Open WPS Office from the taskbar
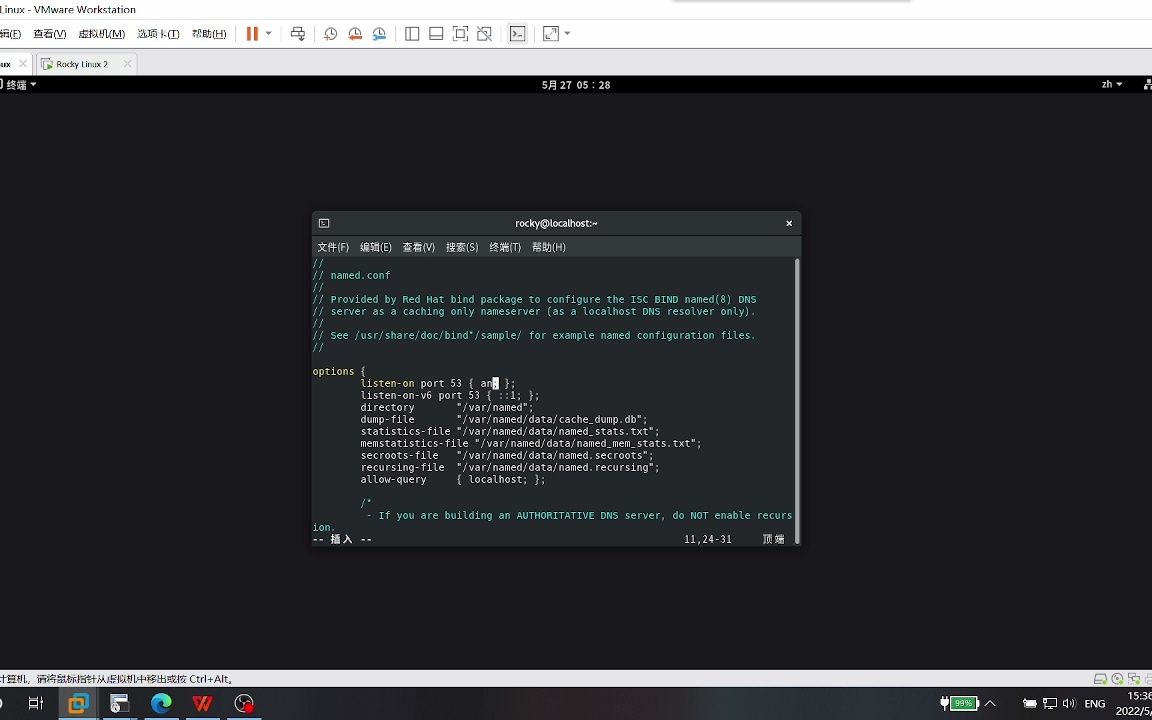Image resolution: width=1152 pixels, height=720 pixels. click(202, 703)
